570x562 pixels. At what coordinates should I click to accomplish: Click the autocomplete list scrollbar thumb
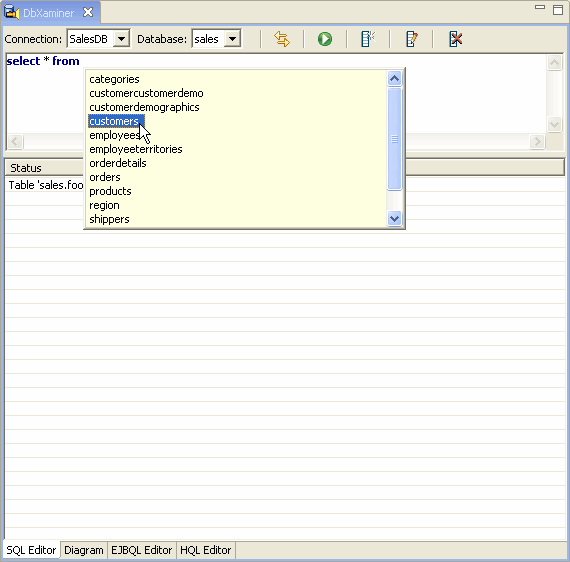coord(394,139)
